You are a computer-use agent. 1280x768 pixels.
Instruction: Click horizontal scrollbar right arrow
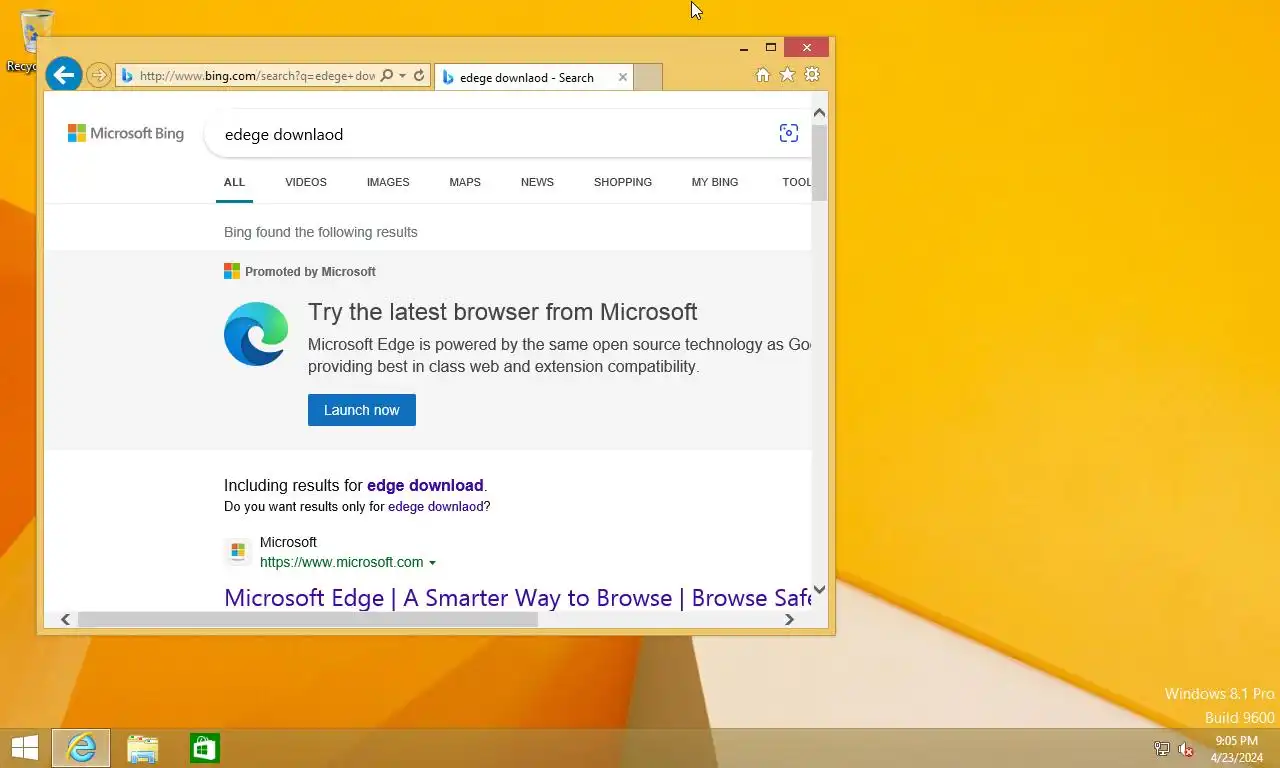coord(789,620)
